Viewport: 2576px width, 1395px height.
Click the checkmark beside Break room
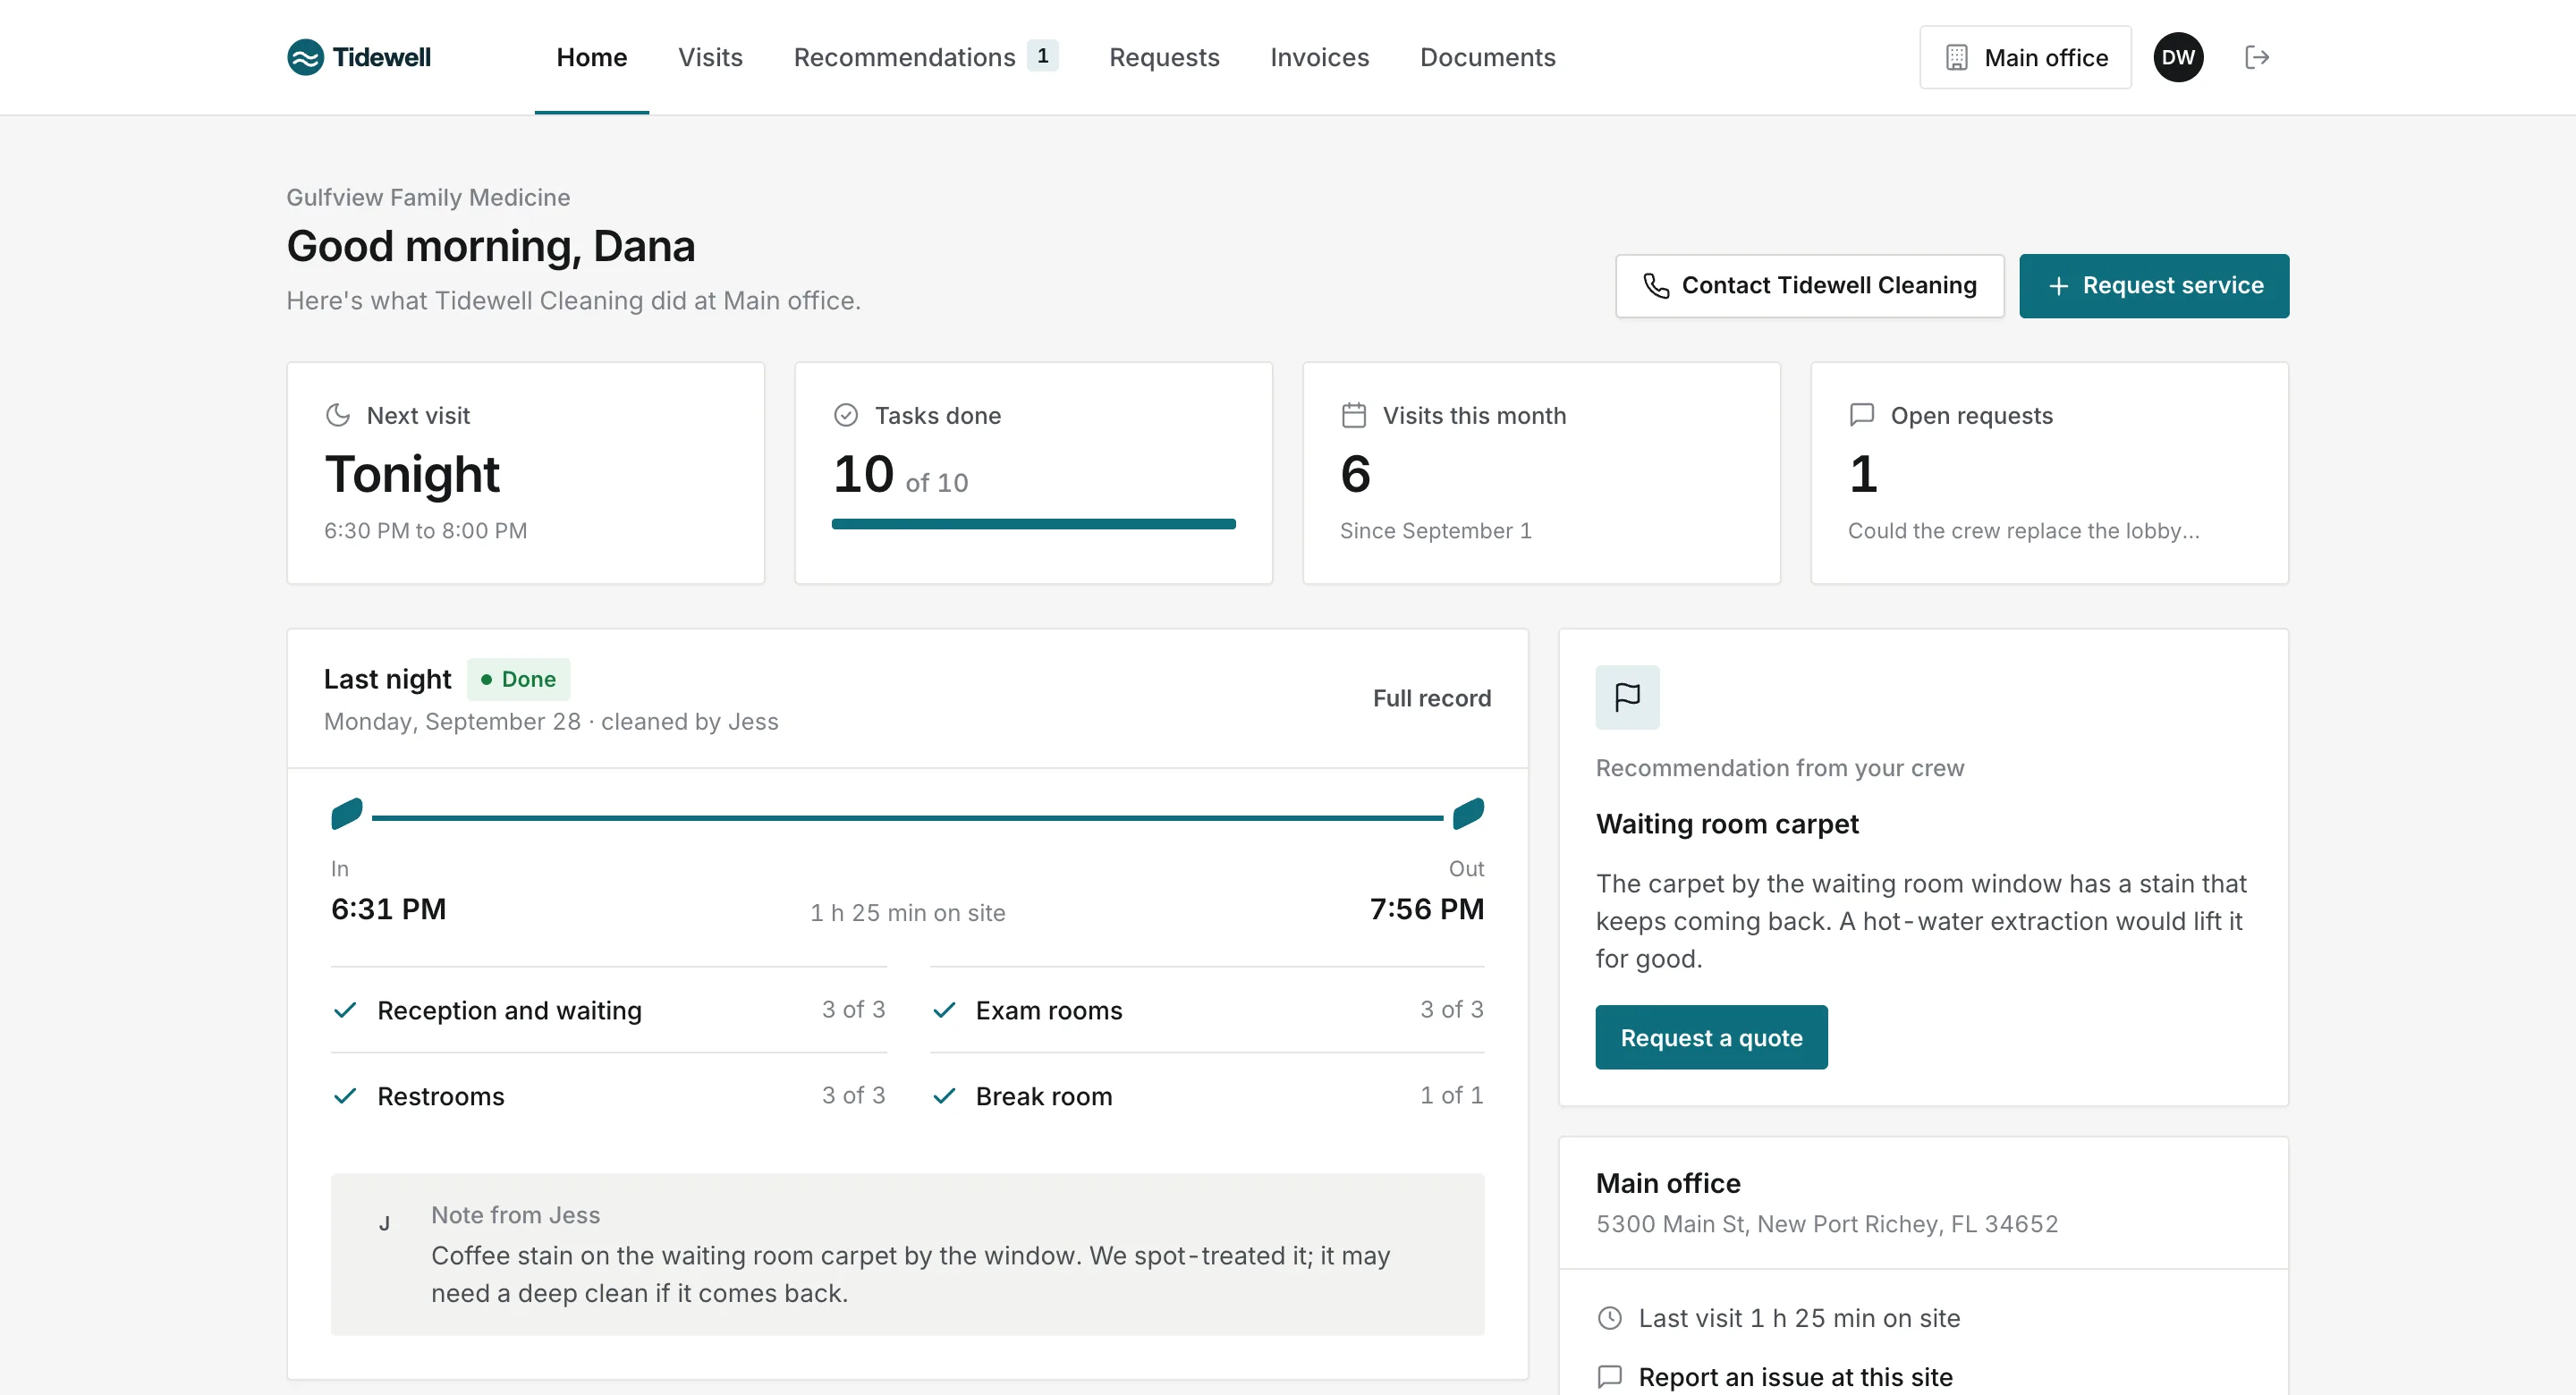(944, 1096)
